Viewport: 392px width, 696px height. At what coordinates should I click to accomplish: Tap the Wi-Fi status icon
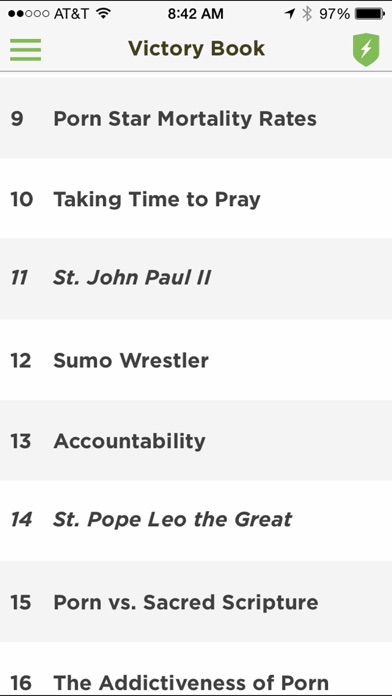tap(103, 14)
